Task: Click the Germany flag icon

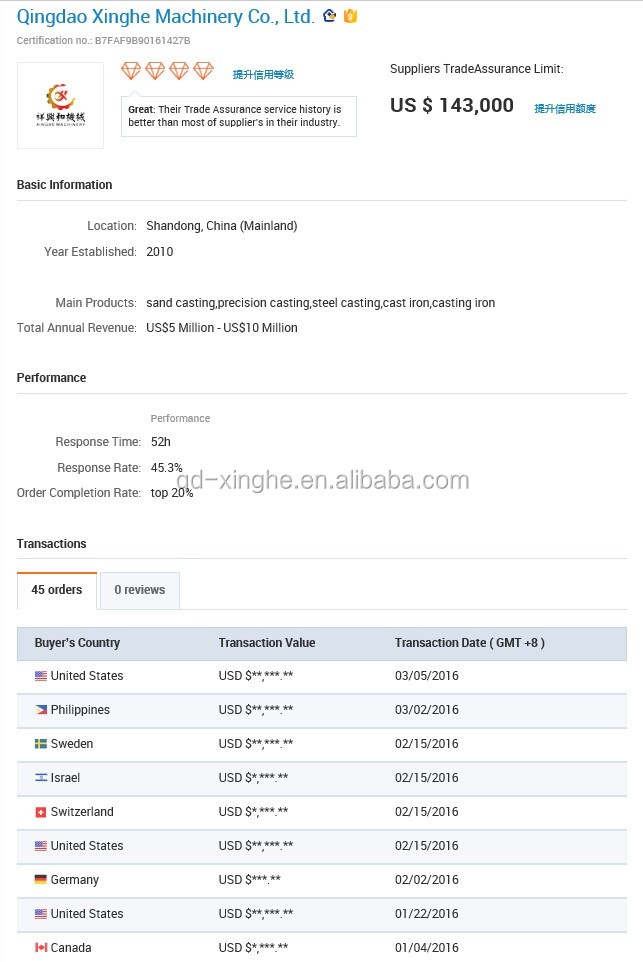Action: (41, 880)
